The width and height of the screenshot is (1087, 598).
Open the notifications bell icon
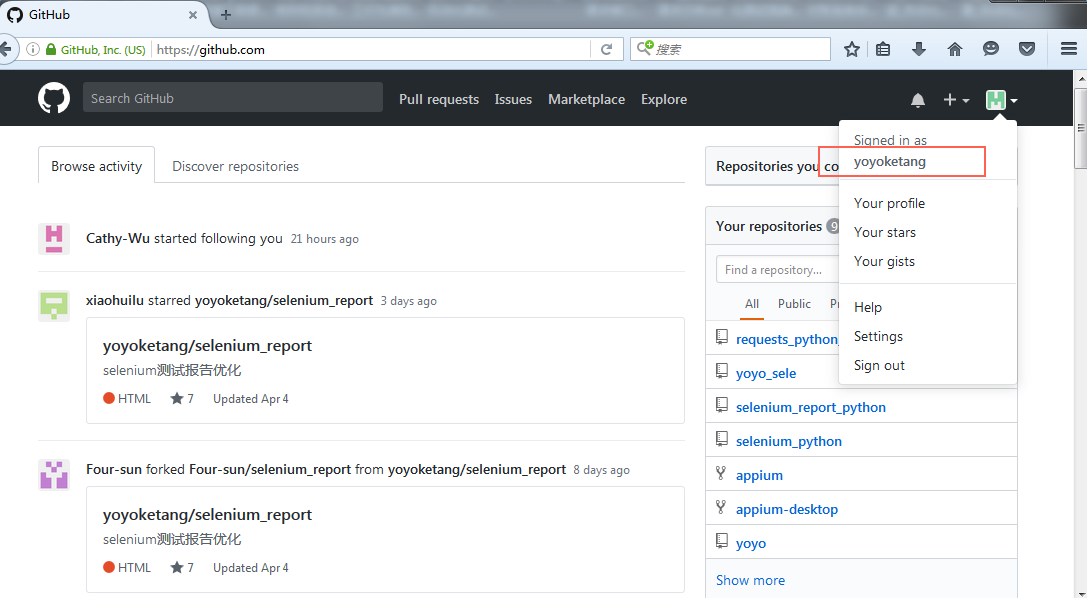coord(917,100)
